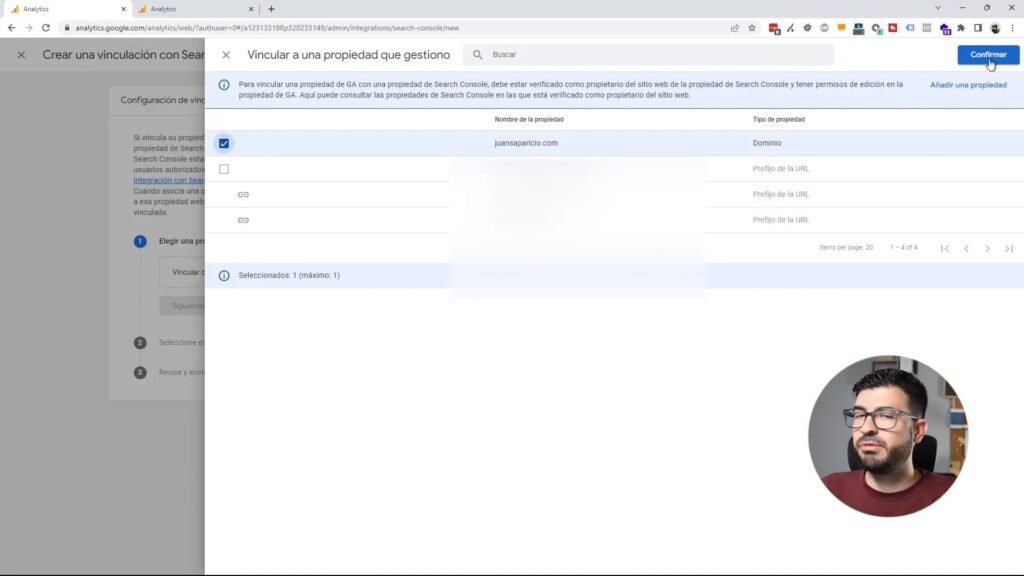This screenshot has height=576, width=1024.
Task: Close the Vincular a una propiedad panel
Action: point(226,55)
